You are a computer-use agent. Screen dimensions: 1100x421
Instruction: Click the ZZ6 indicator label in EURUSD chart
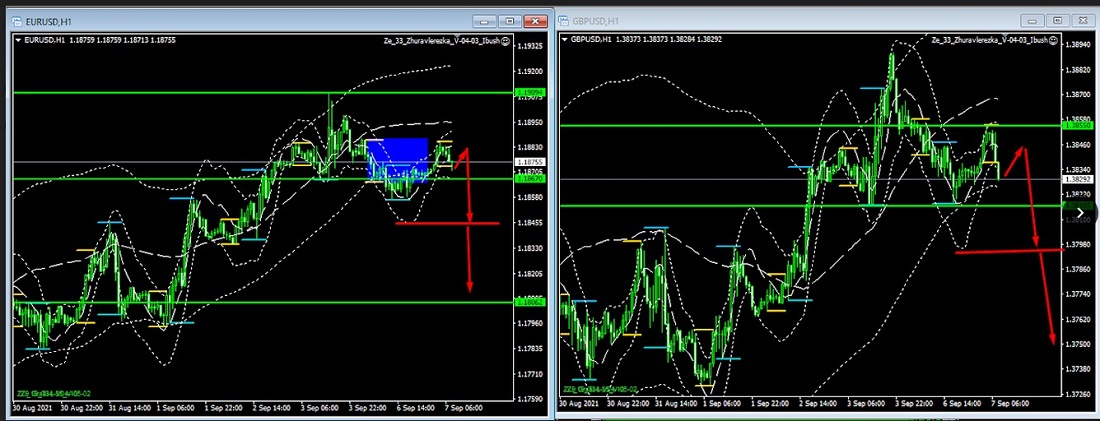coord(53,394)
